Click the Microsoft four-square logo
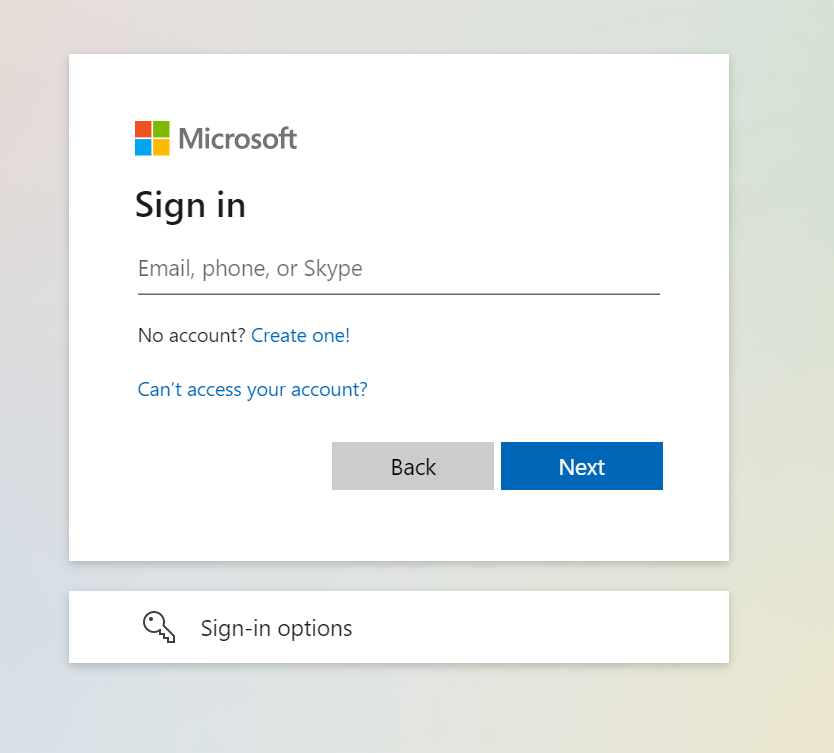 (x=152, y=138)
